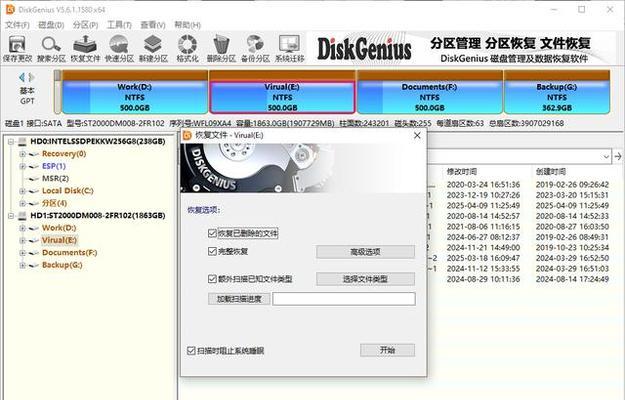The height and width of the screenshot is (400, 625).
Task: Collapse the HD1 ST2000DM008 disk node
Action: pyautogui.click(x=11, y=216)
